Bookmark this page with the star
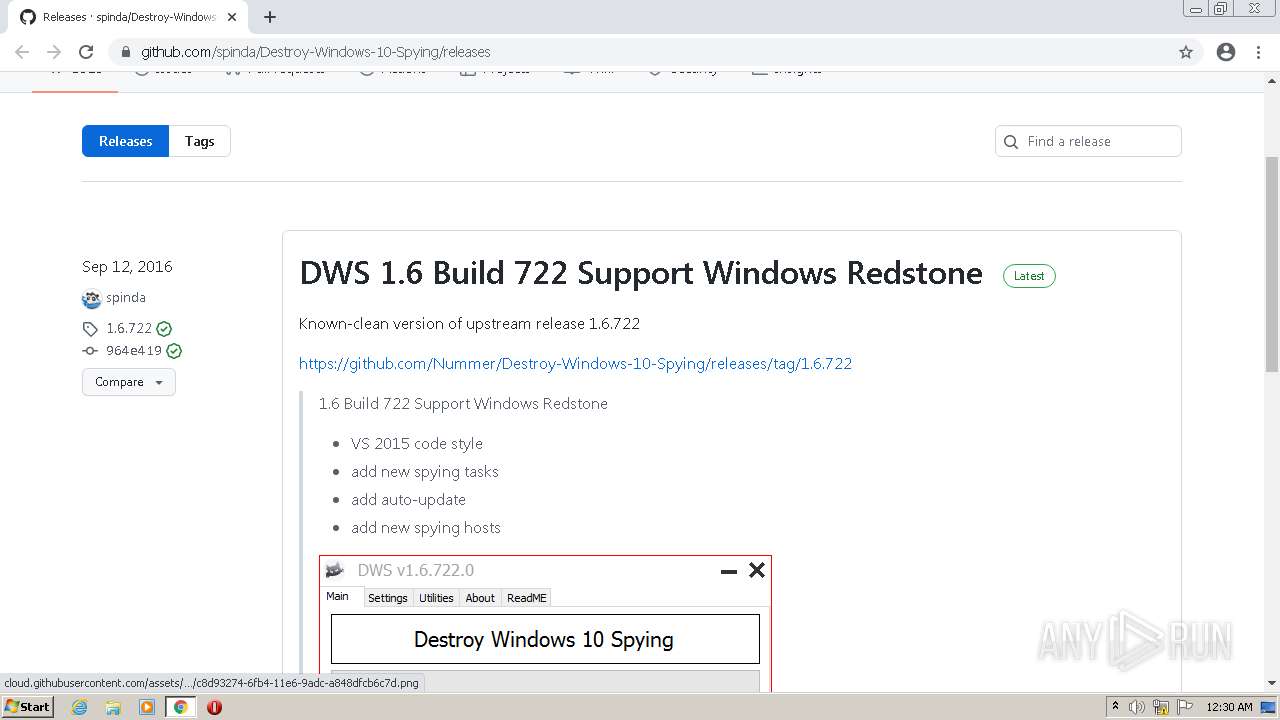1280x720 pixels. pos(1186,52)
